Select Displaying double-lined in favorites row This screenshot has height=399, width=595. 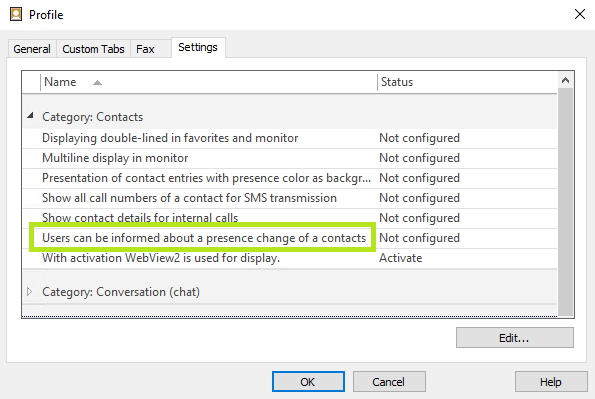click(290, 138)
